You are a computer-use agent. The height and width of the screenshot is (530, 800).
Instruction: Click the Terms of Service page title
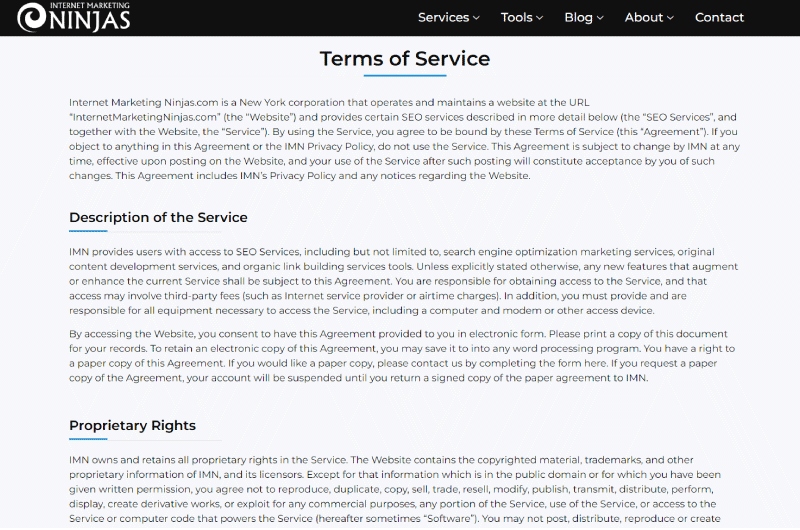click(x=405, y=59)
